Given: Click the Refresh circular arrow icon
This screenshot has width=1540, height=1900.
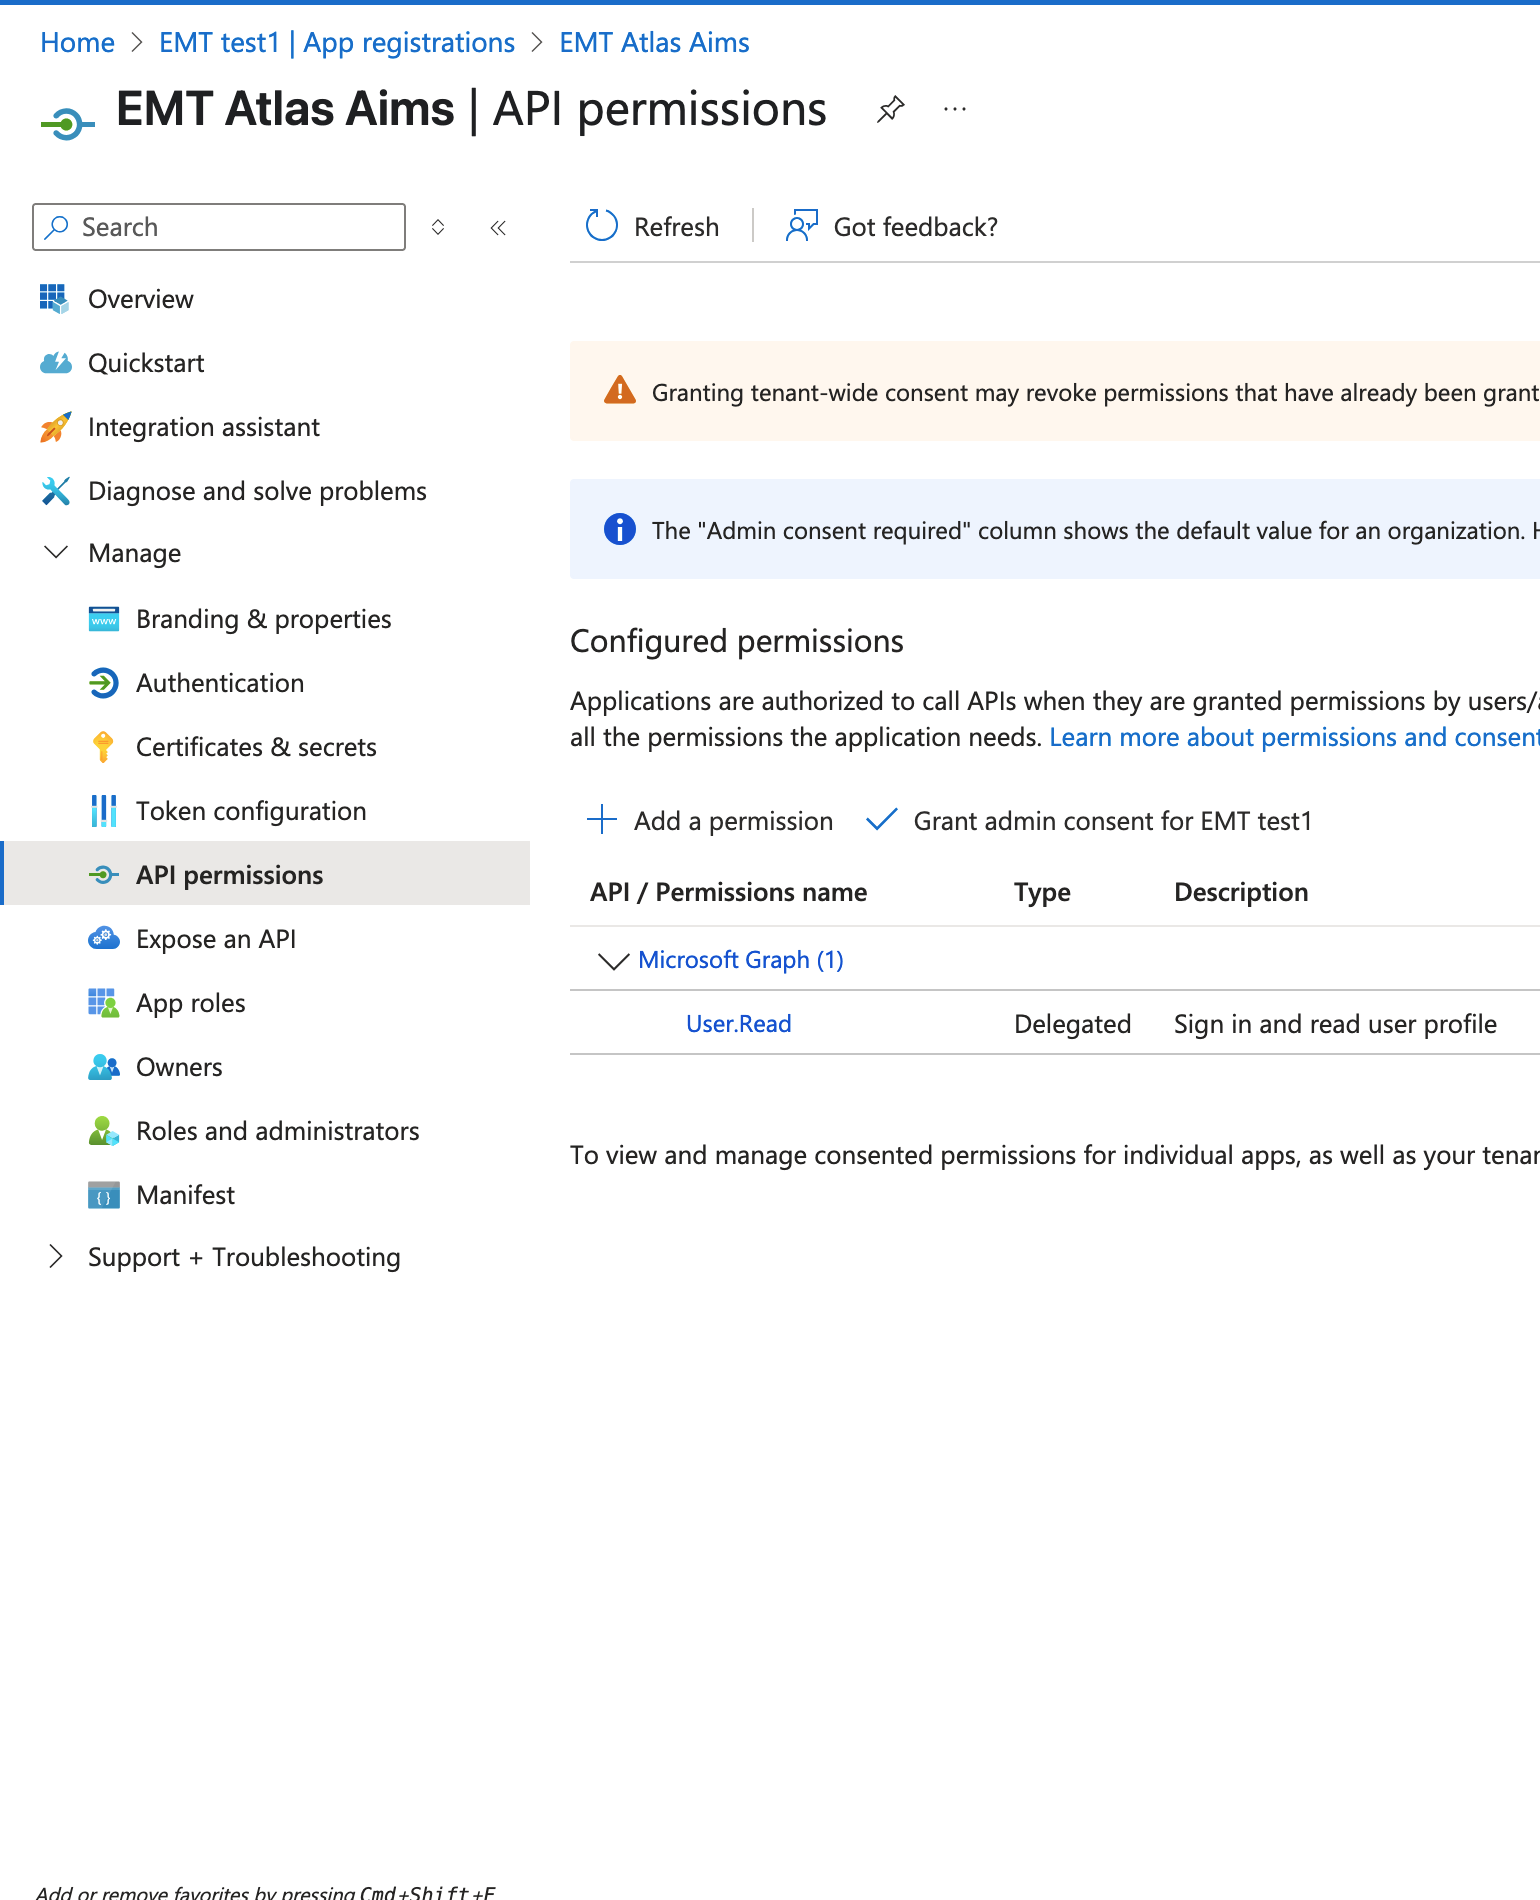Looking at the screenshot, I should tap(602, 226).
